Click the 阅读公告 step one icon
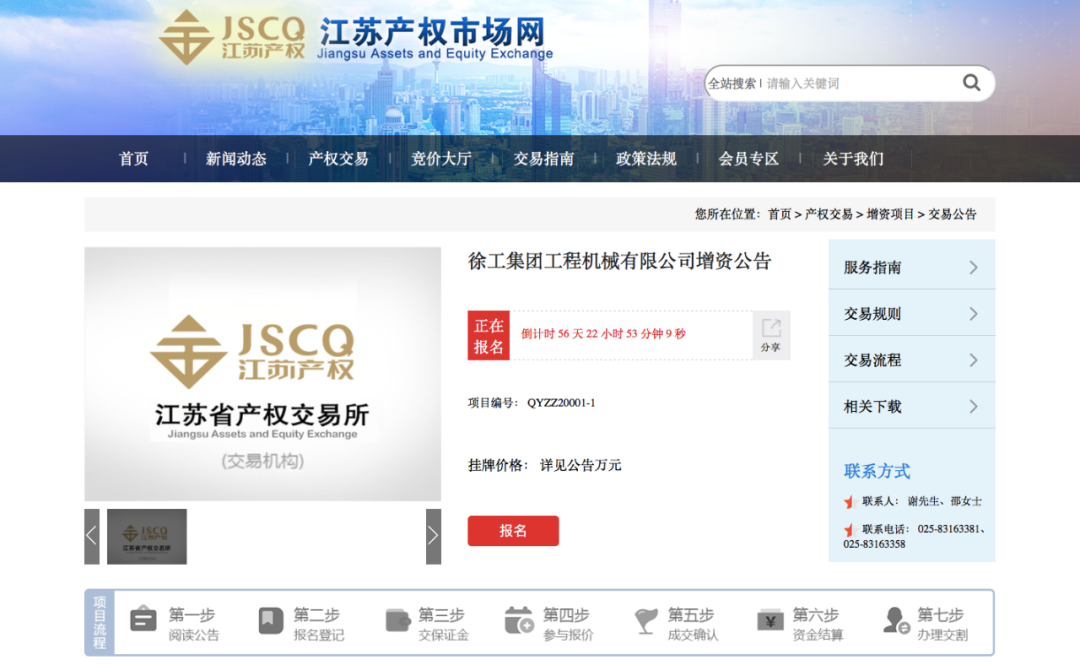Viewport: 1080px width, 665px height. [144, 620]
